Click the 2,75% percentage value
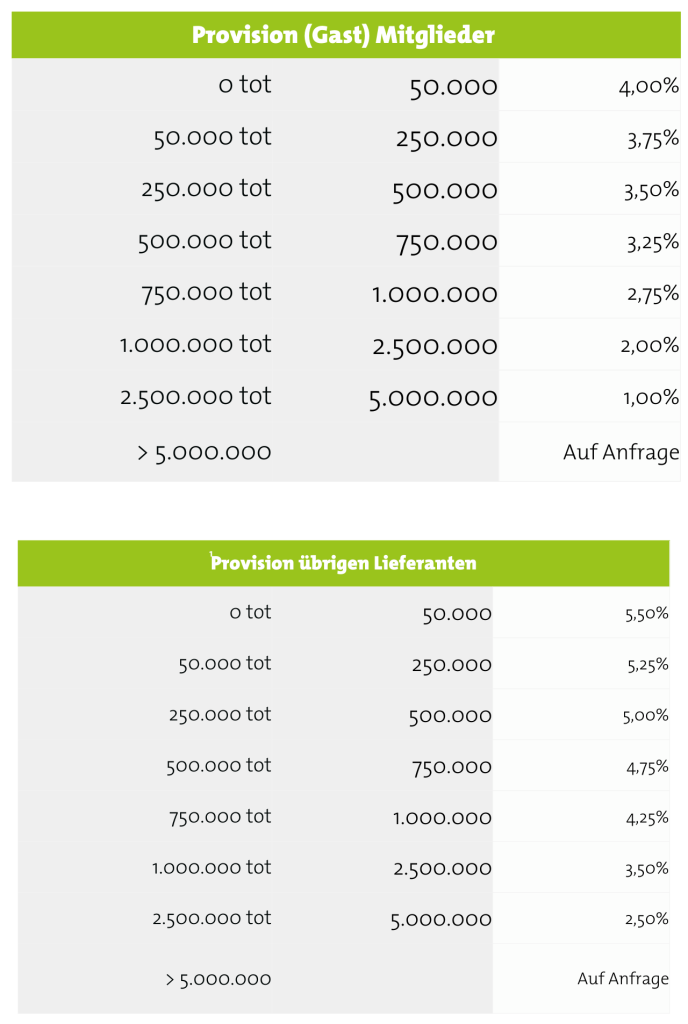Image resolution: width=688 pixels, height=1024 pixels. tap(652, 294)
